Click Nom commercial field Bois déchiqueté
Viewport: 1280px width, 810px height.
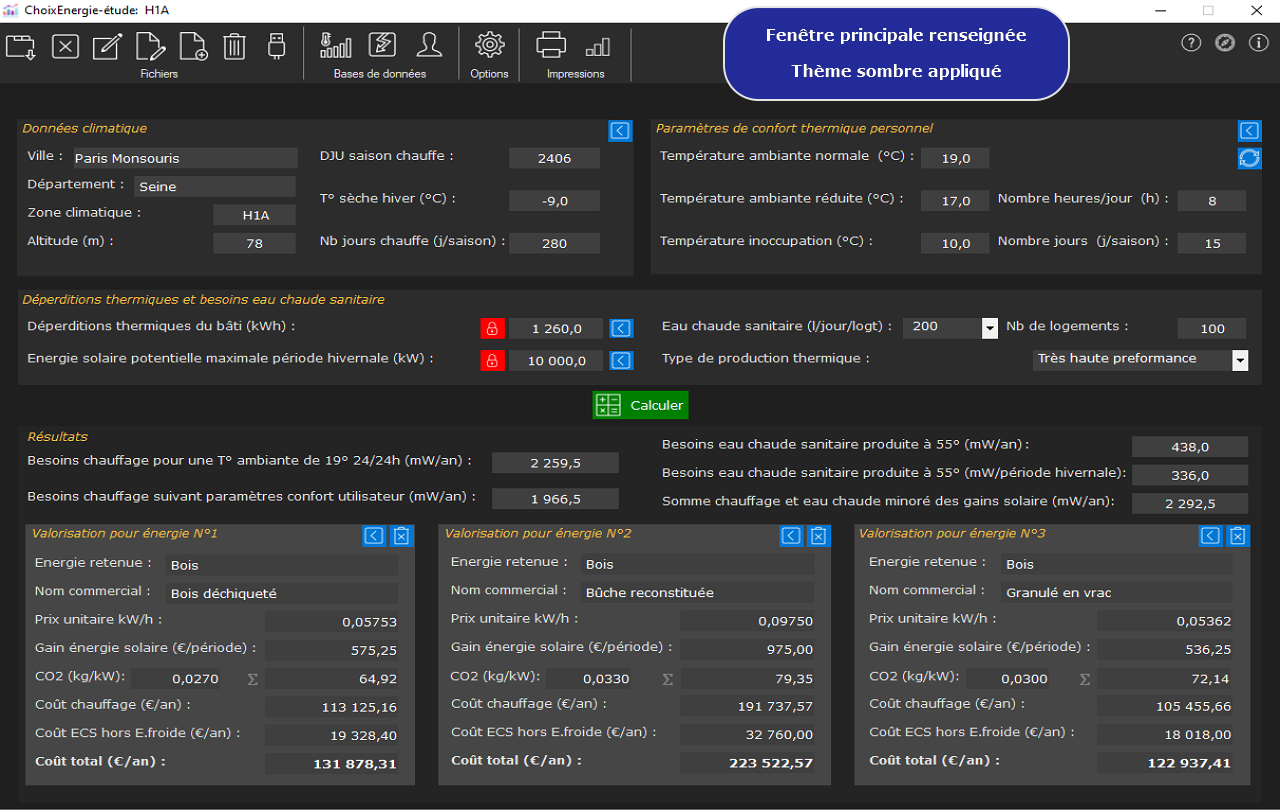282,593
